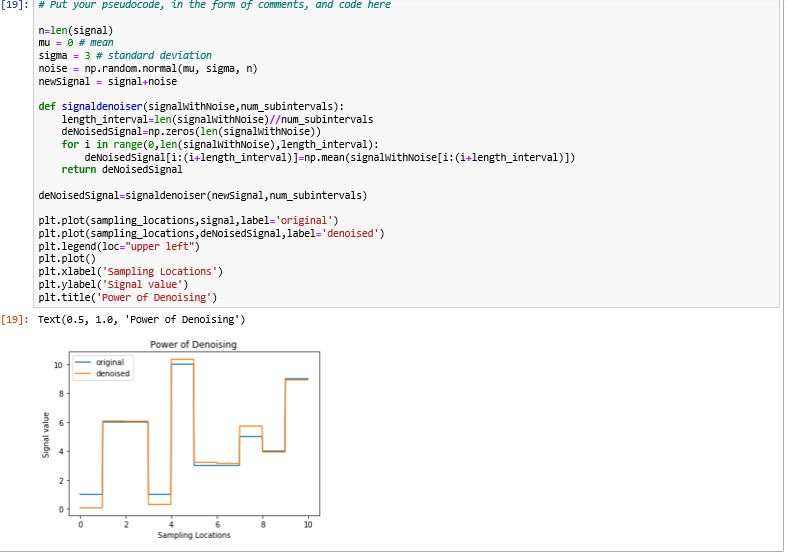The image size is (787, 552).
Task: Click the orange 'denoised' line sample in legend
Action: (83, 374)
